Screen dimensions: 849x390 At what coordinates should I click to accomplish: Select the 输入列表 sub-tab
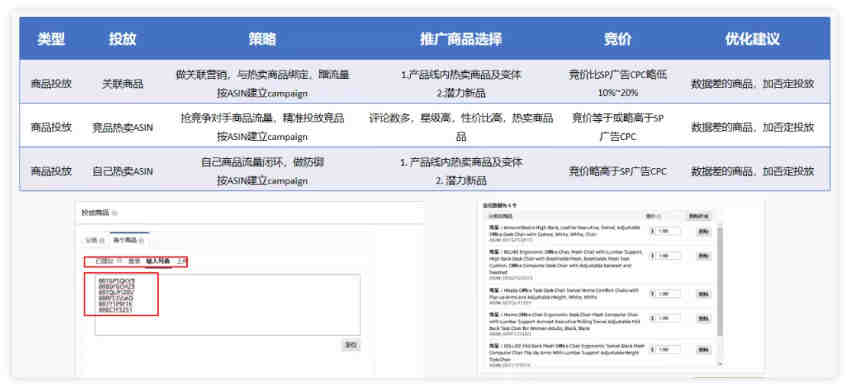coord(158,261)
